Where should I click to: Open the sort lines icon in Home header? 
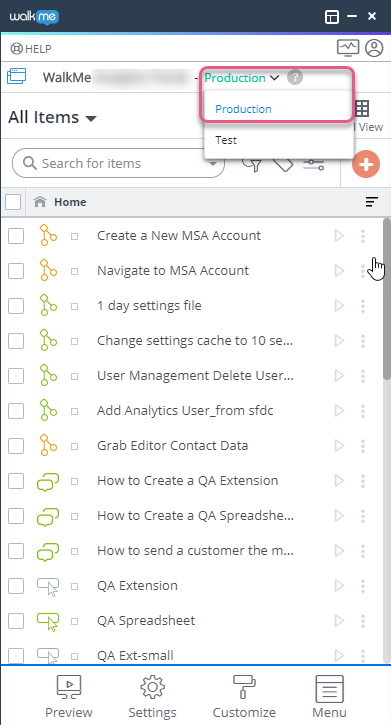372,202
